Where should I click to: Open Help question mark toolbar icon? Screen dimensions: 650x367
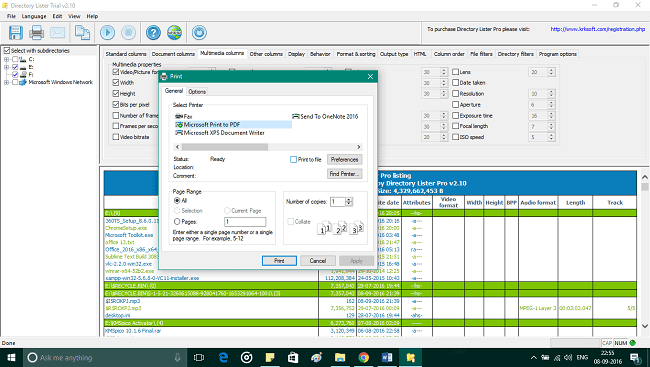pyautogui.click(x=153, y=32)
